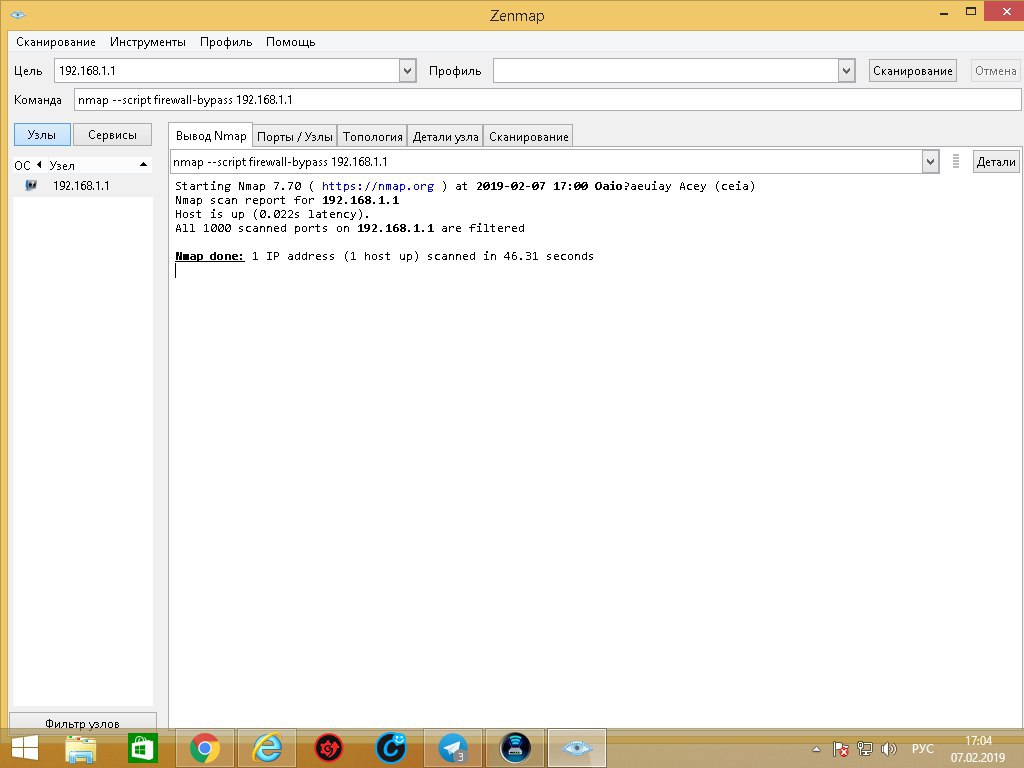This screenshot has width=1024, height=768.
Task: Open the Сканирование menu
Action: coord(56,42)
